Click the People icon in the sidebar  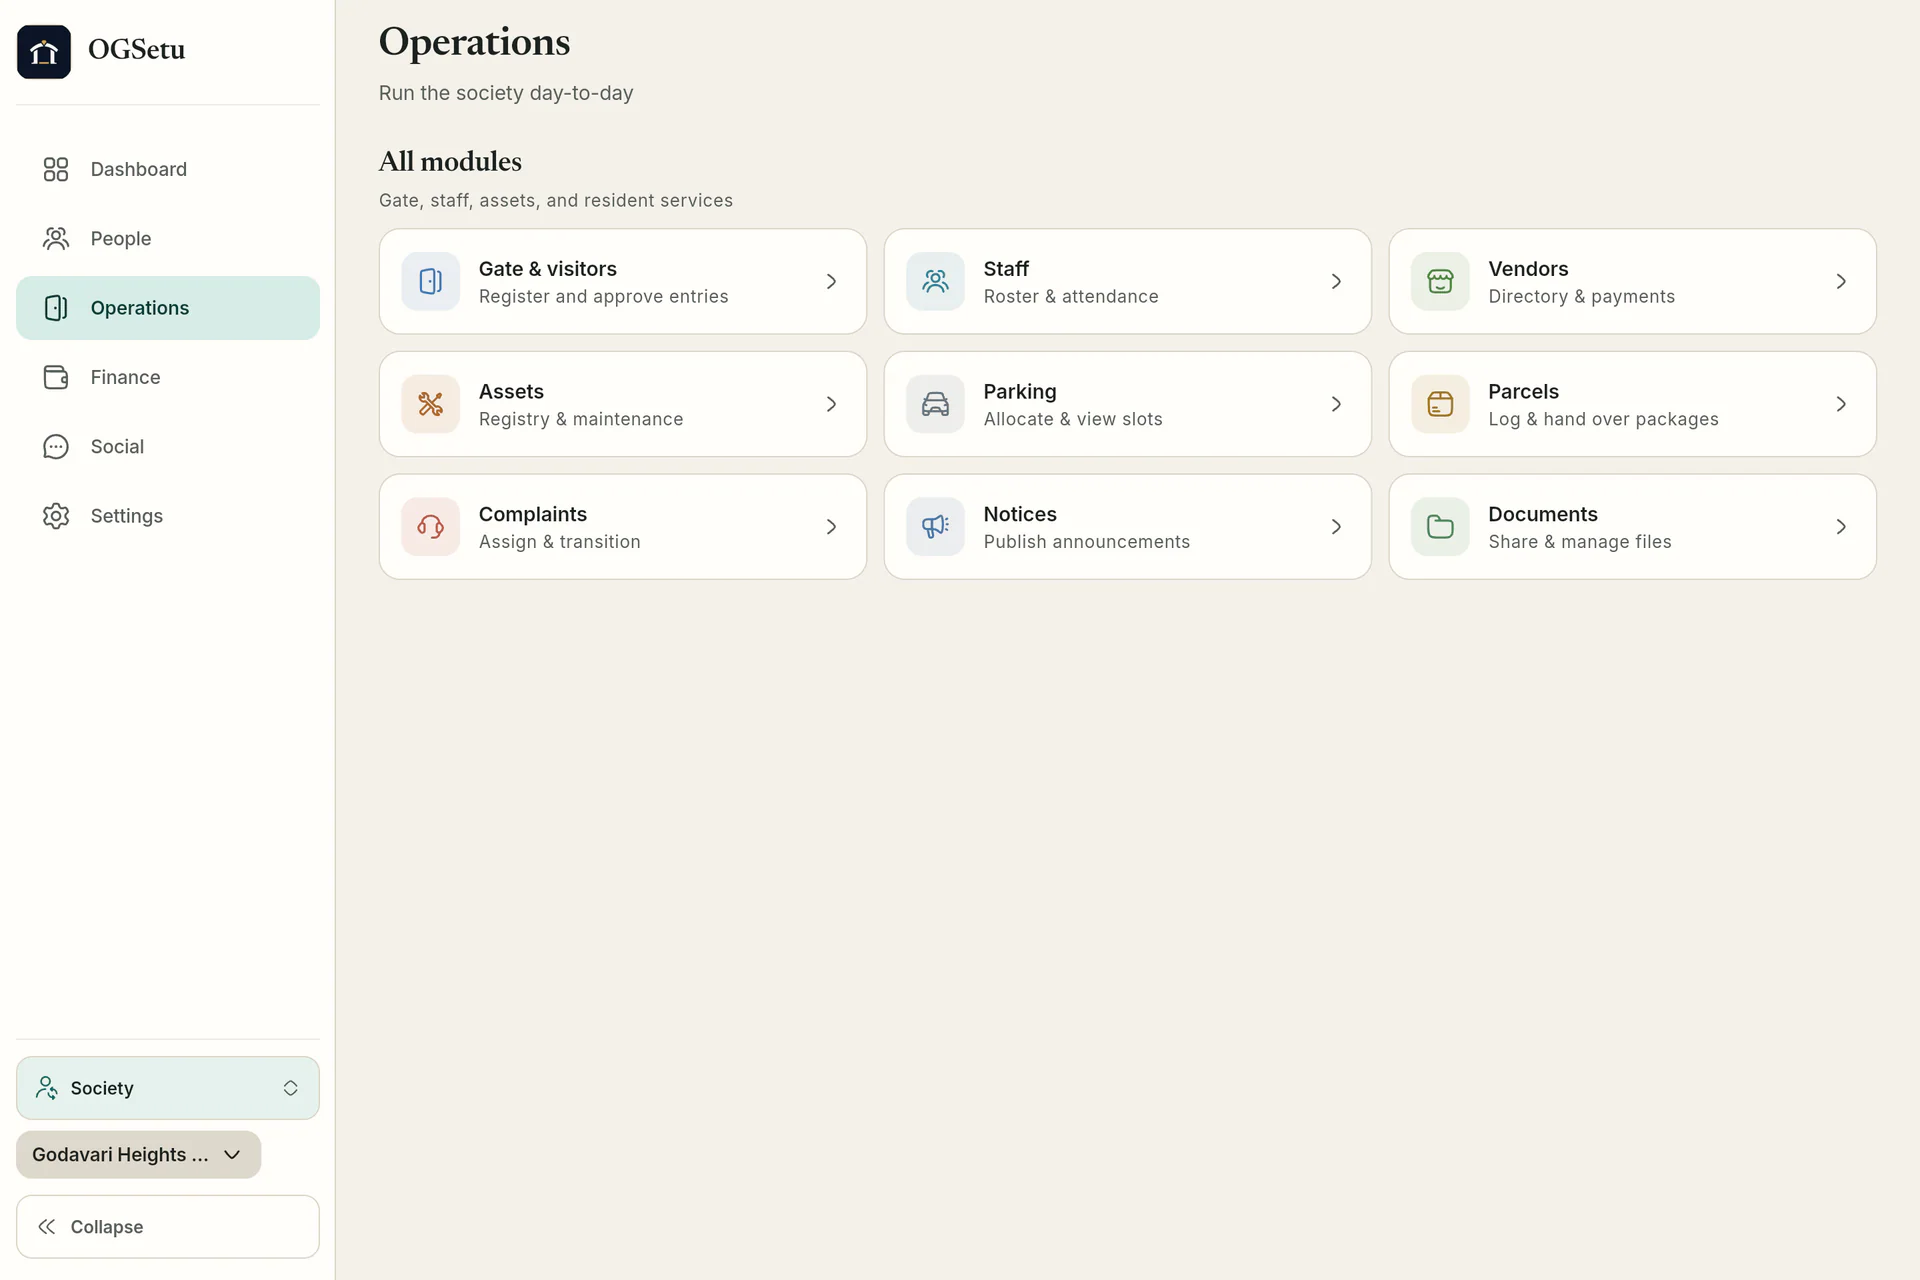[x=56, y=238]
